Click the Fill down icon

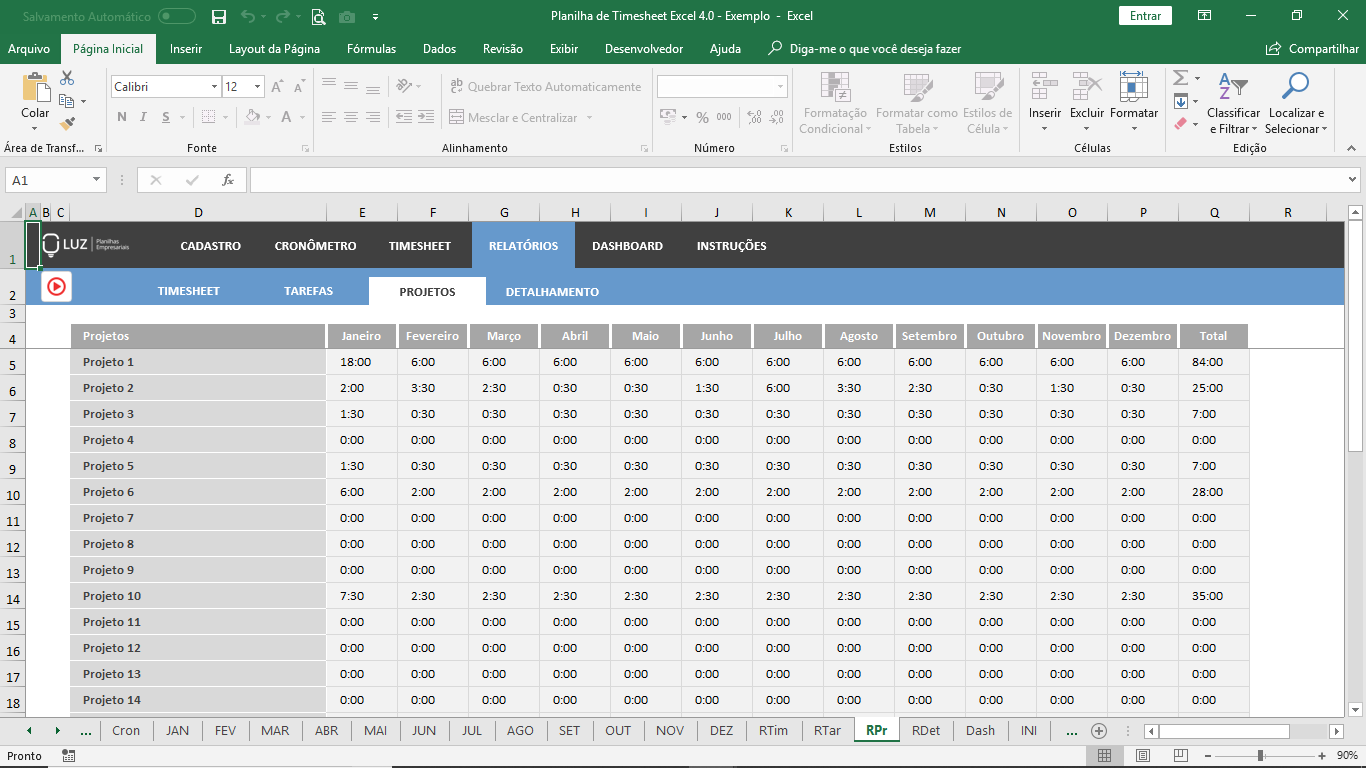tap(1180, 101)
